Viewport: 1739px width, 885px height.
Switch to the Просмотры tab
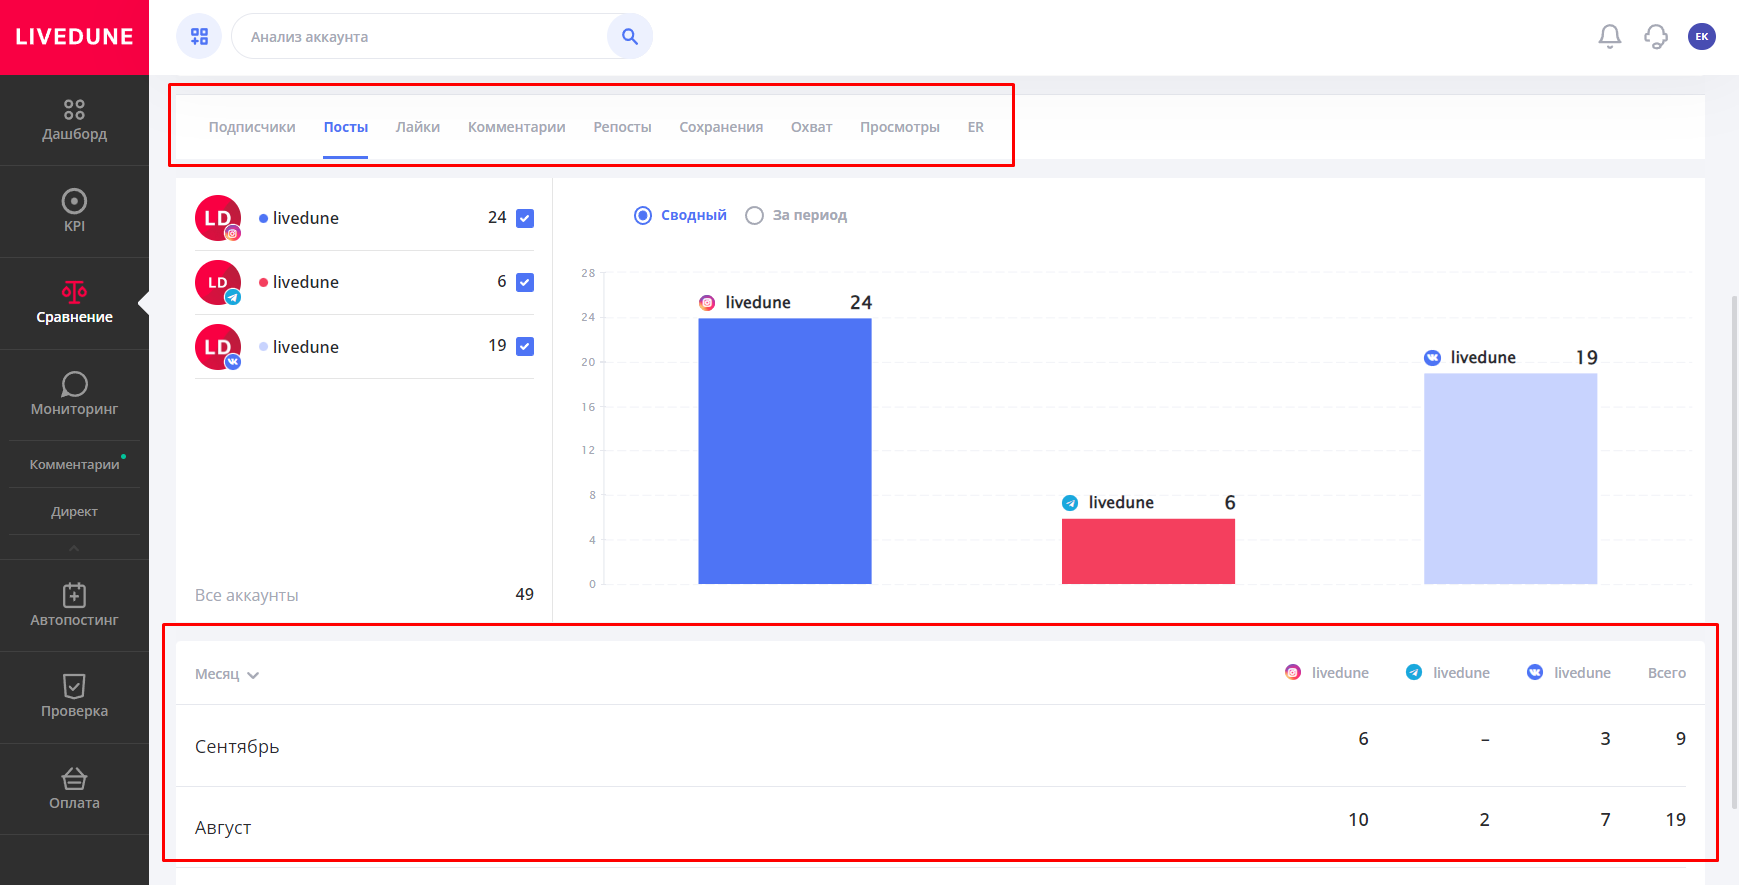click(x=900, y=127)
